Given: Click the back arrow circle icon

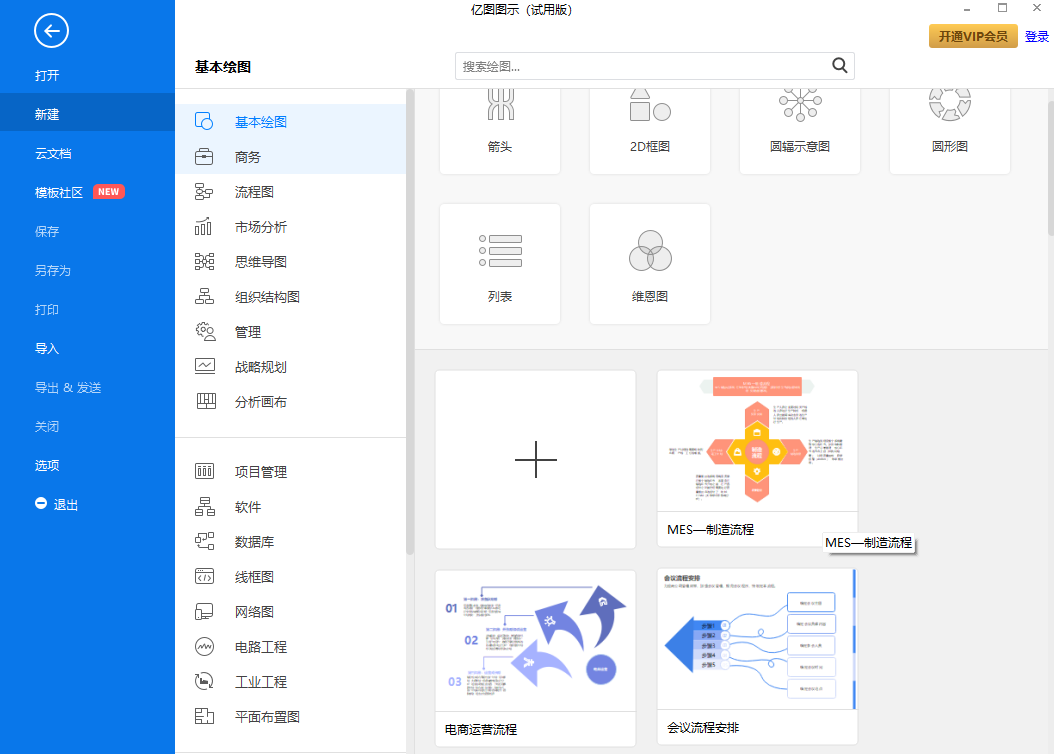Looking at the screenshot, I should [x=51, y=31].
